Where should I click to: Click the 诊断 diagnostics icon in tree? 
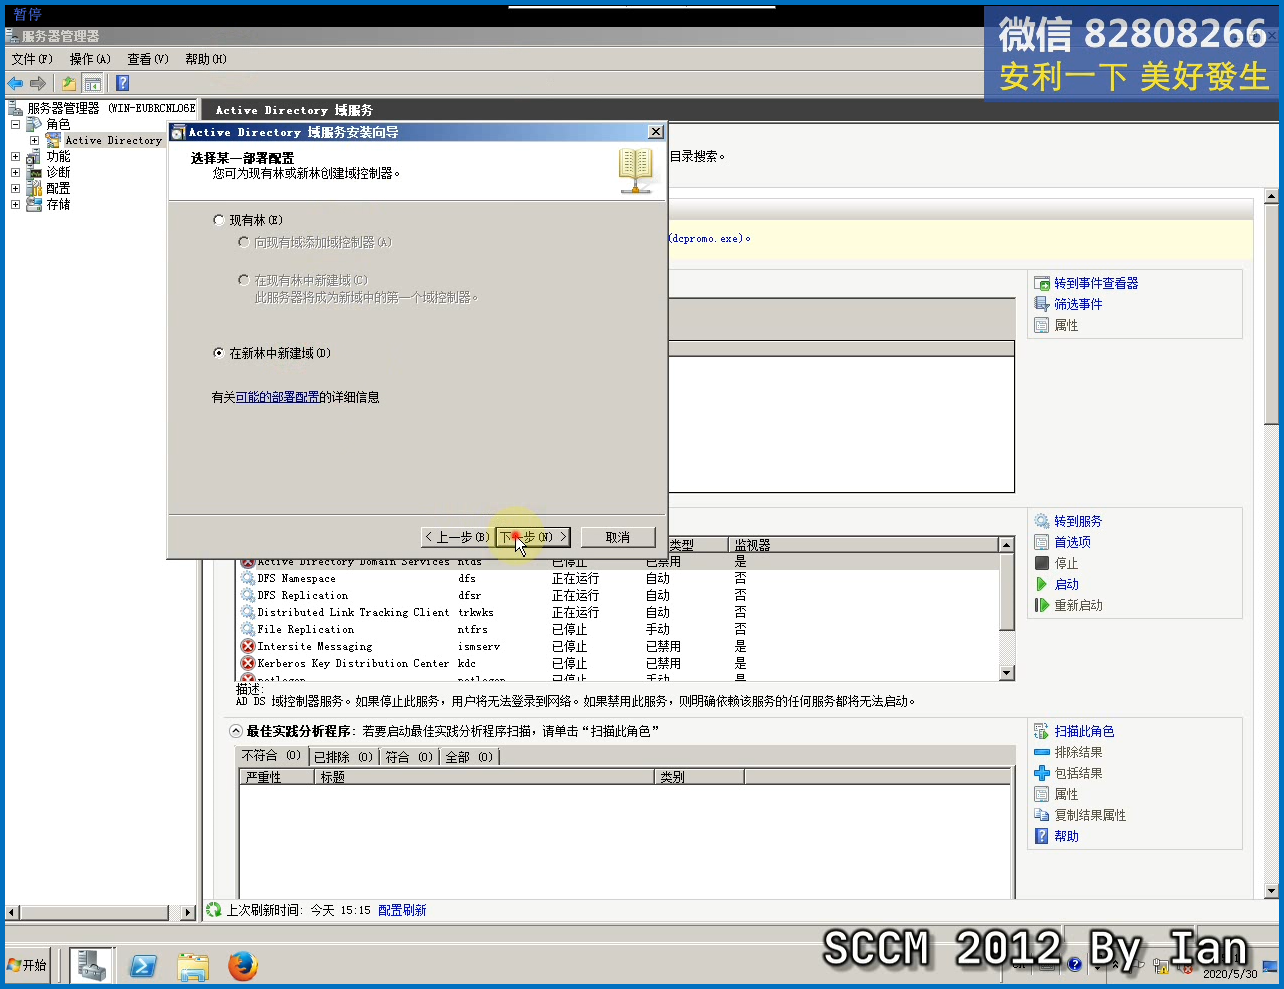pos(34,172)
